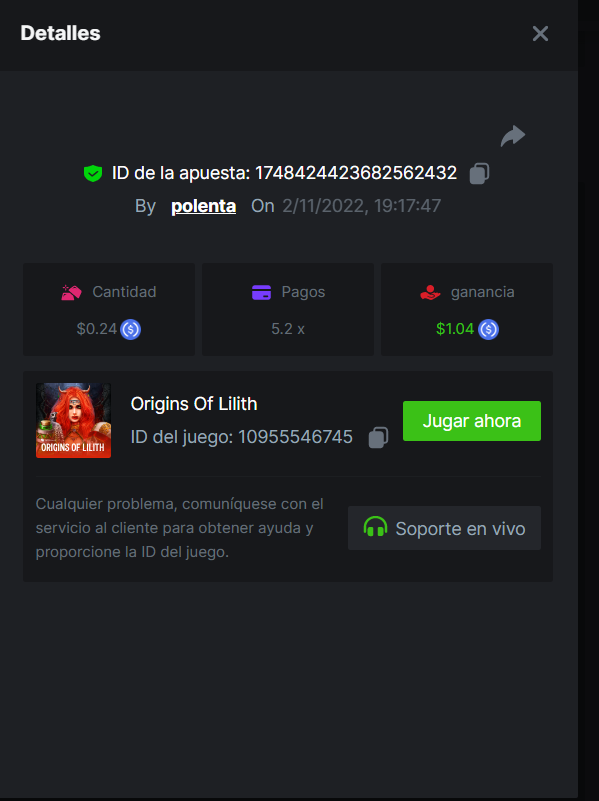
Task: Click the coin icon beside $1.04
Action: click(x=489, y=329)
